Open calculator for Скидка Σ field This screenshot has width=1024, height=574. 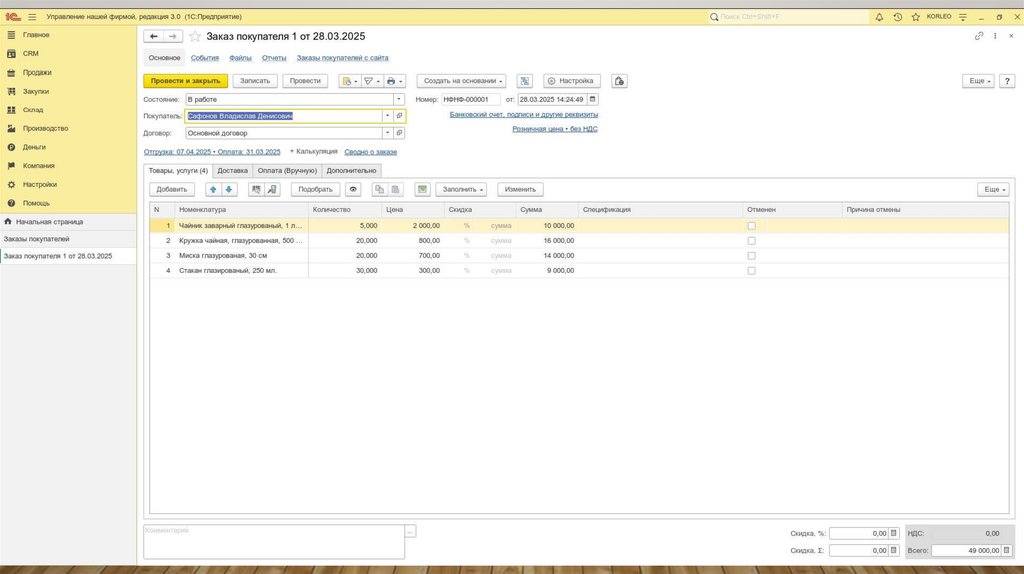coord(893,550)
